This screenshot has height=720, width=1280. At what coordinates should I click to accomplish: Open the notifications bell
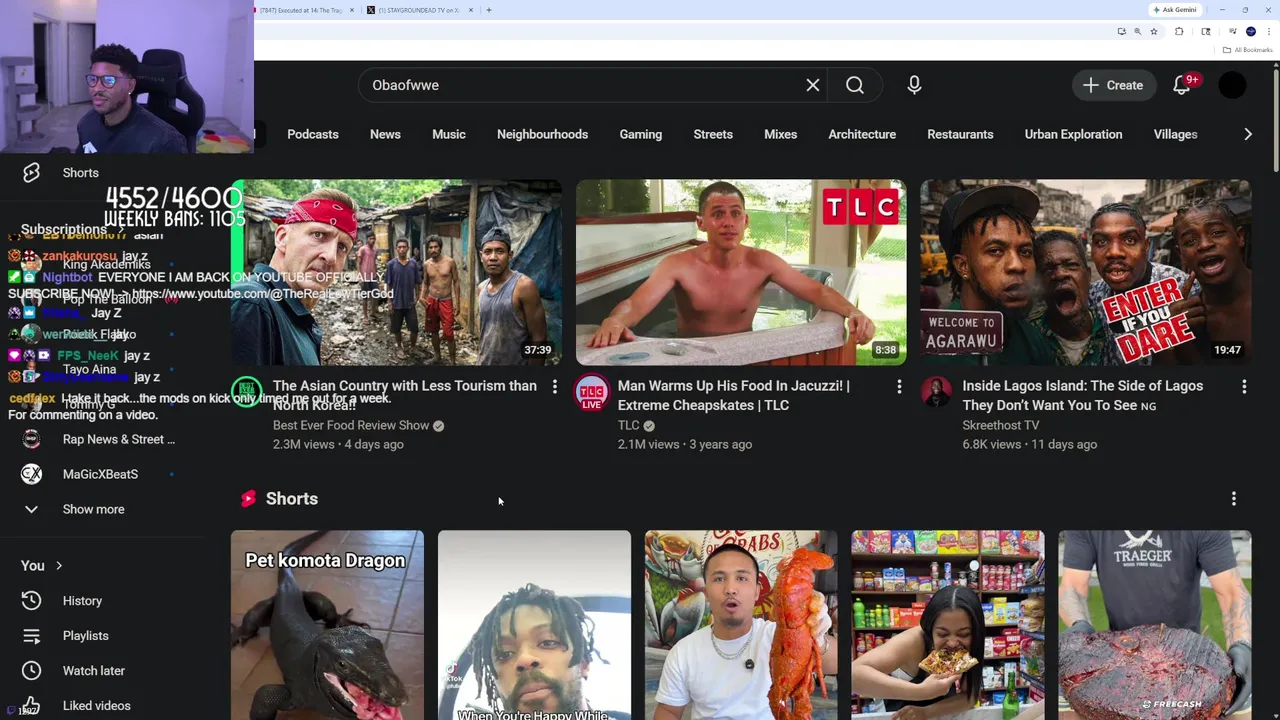[x=1182, y=85]
